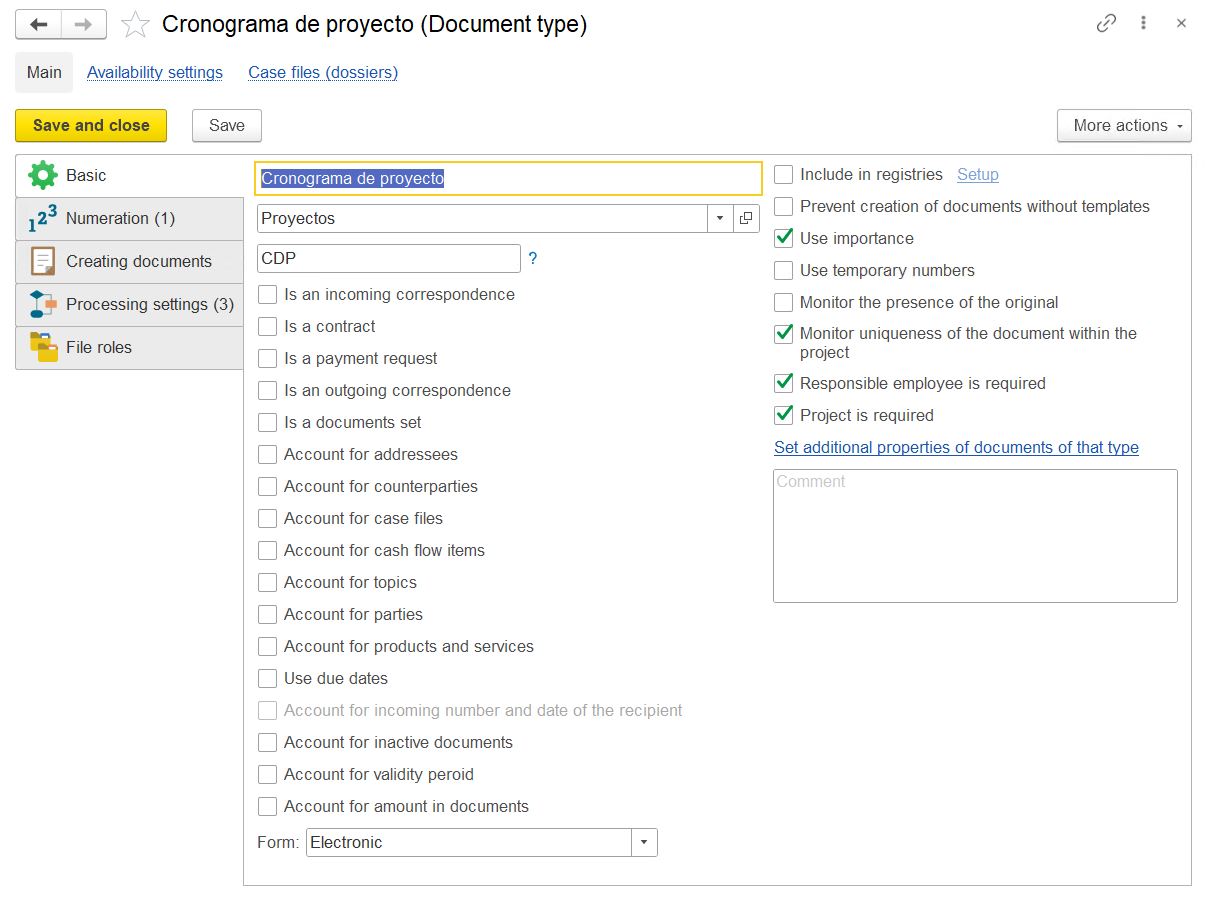Navigate back with the left arrow
The image size is (1205, 898).
pos(37,24)
